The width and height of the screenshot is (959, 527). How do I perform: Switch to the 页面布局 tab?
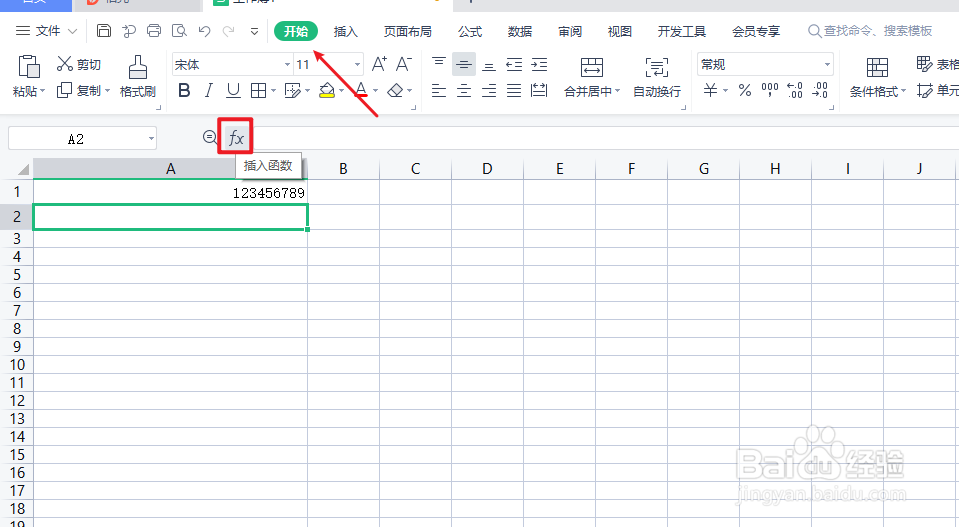[x=408, y=31]
